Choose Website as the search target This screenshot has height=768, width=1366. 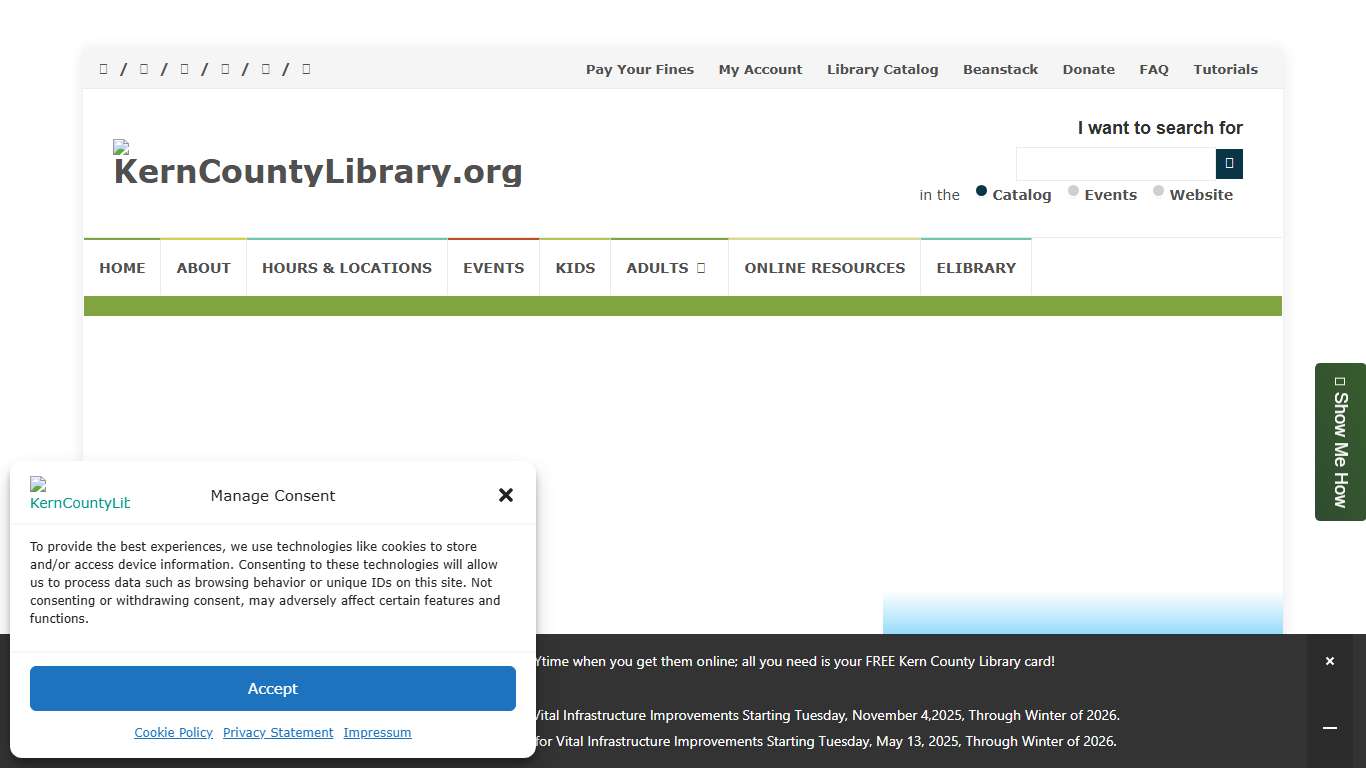click(x=1157, y=190)
